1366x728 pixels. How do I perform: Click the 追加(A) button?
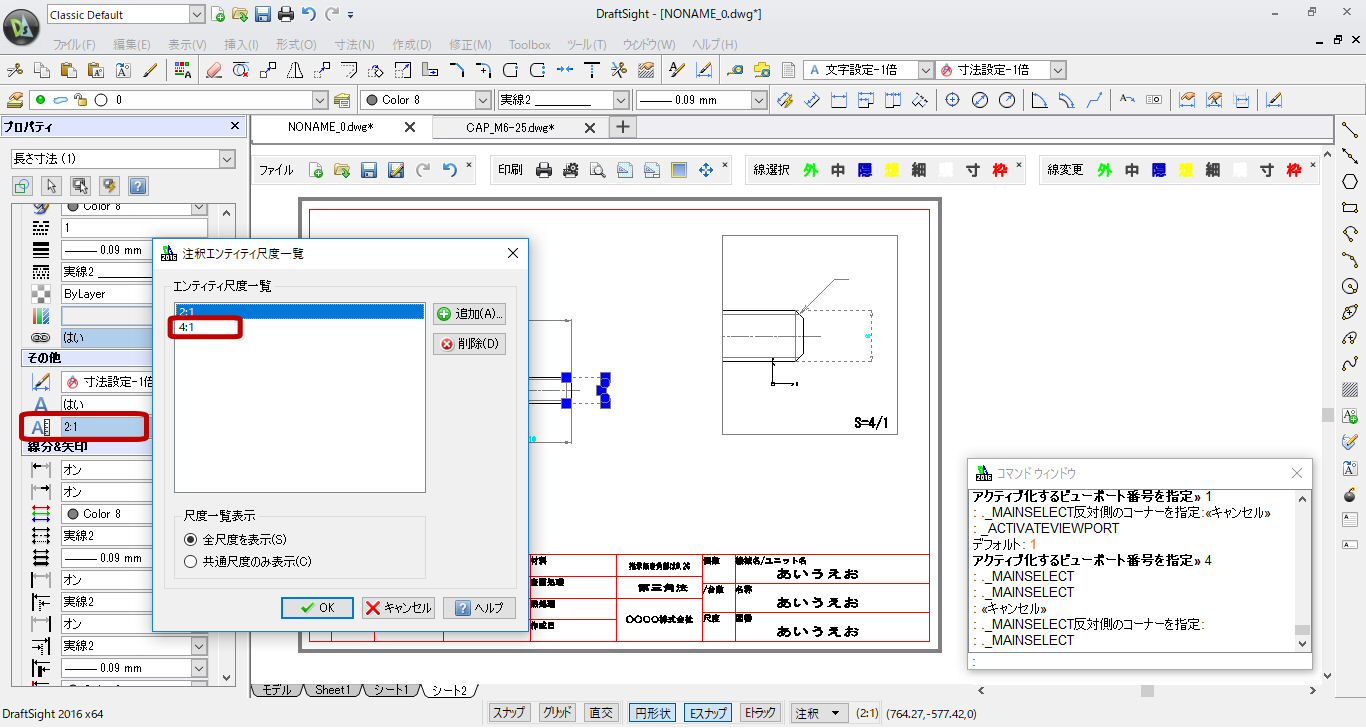pos(469,314)
